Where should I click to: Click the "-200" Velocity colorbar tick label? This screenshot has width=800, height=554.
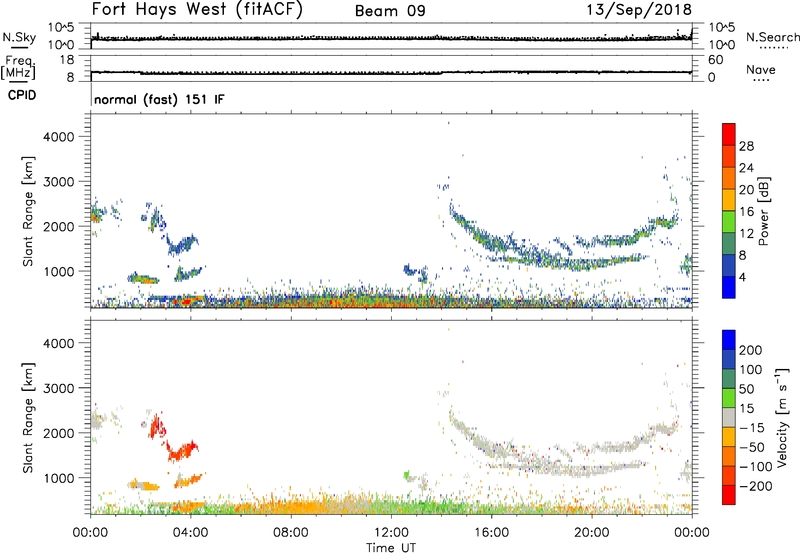coord(756,486)
